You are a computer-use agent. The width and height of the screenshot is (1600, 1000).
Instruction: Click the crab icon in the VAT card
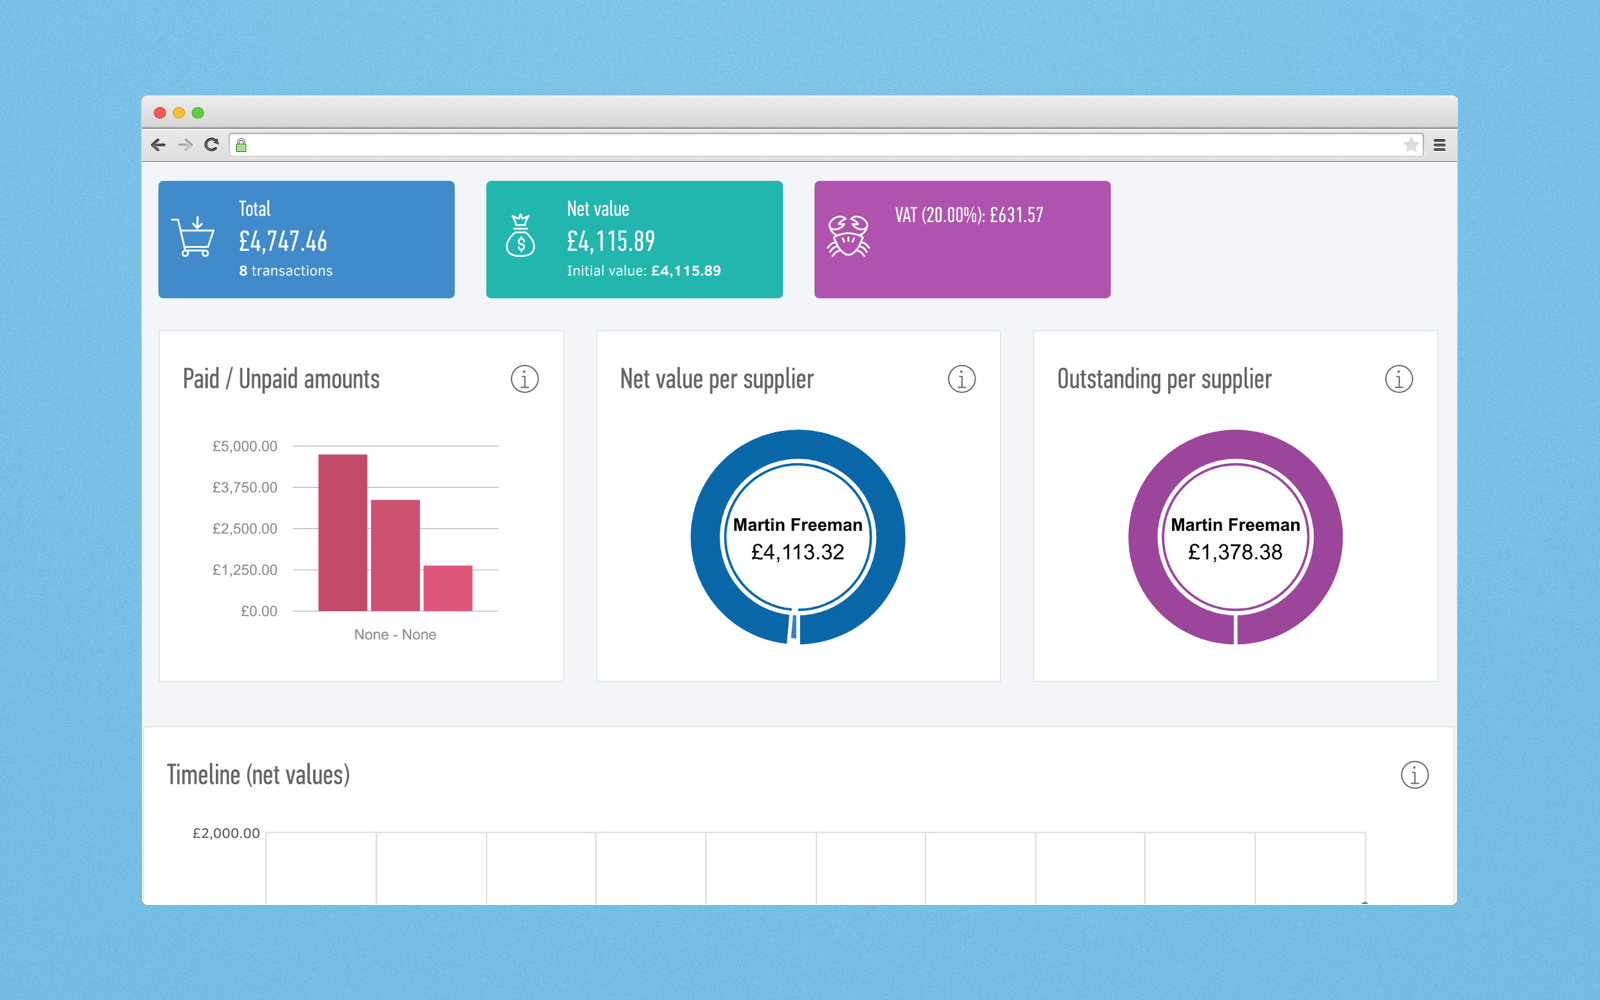pos(848,236)
